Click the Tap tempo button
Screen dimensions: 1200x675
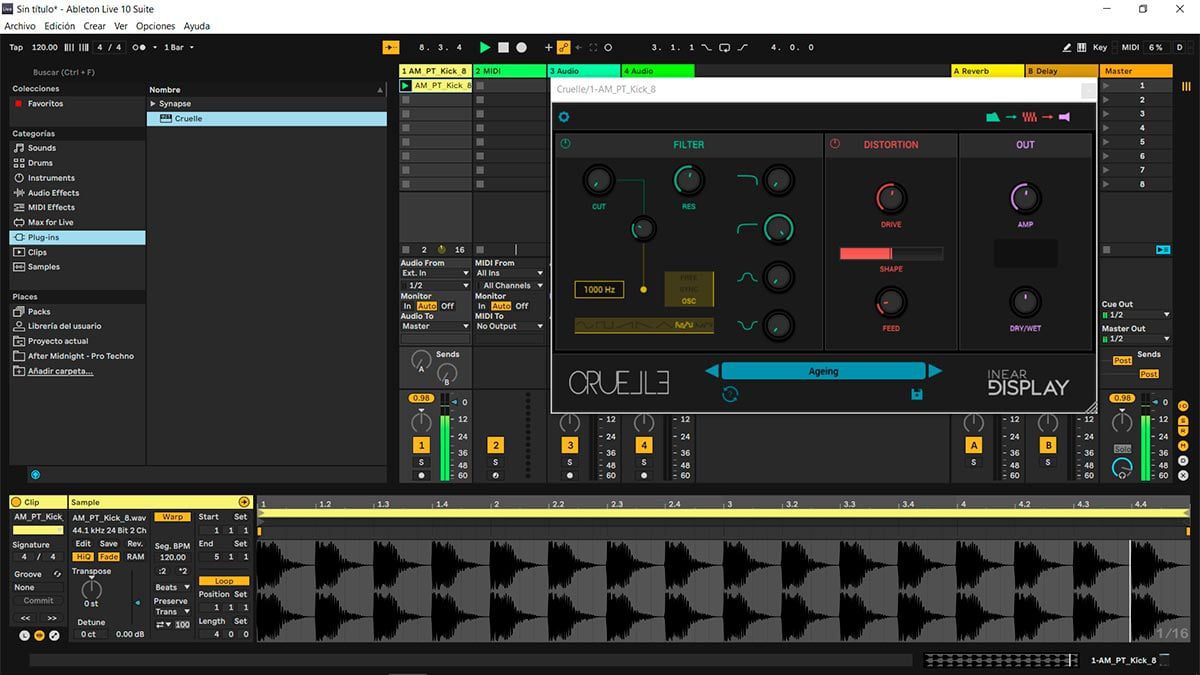16,47
